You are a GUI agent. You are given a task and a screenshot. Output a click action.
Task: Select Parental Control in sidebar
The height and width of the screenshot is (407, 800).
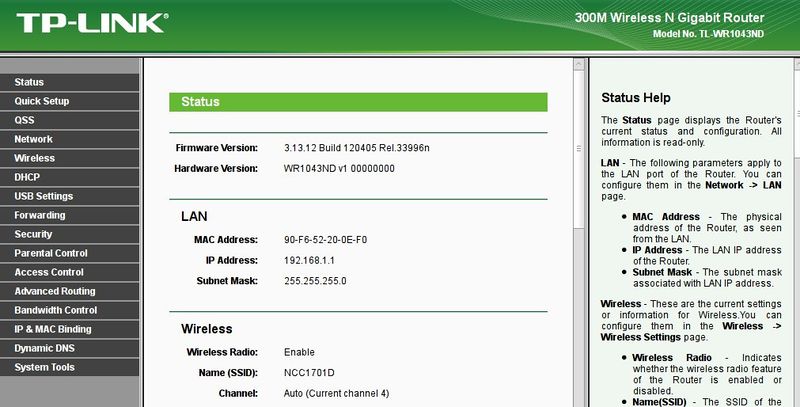point(51,253)
